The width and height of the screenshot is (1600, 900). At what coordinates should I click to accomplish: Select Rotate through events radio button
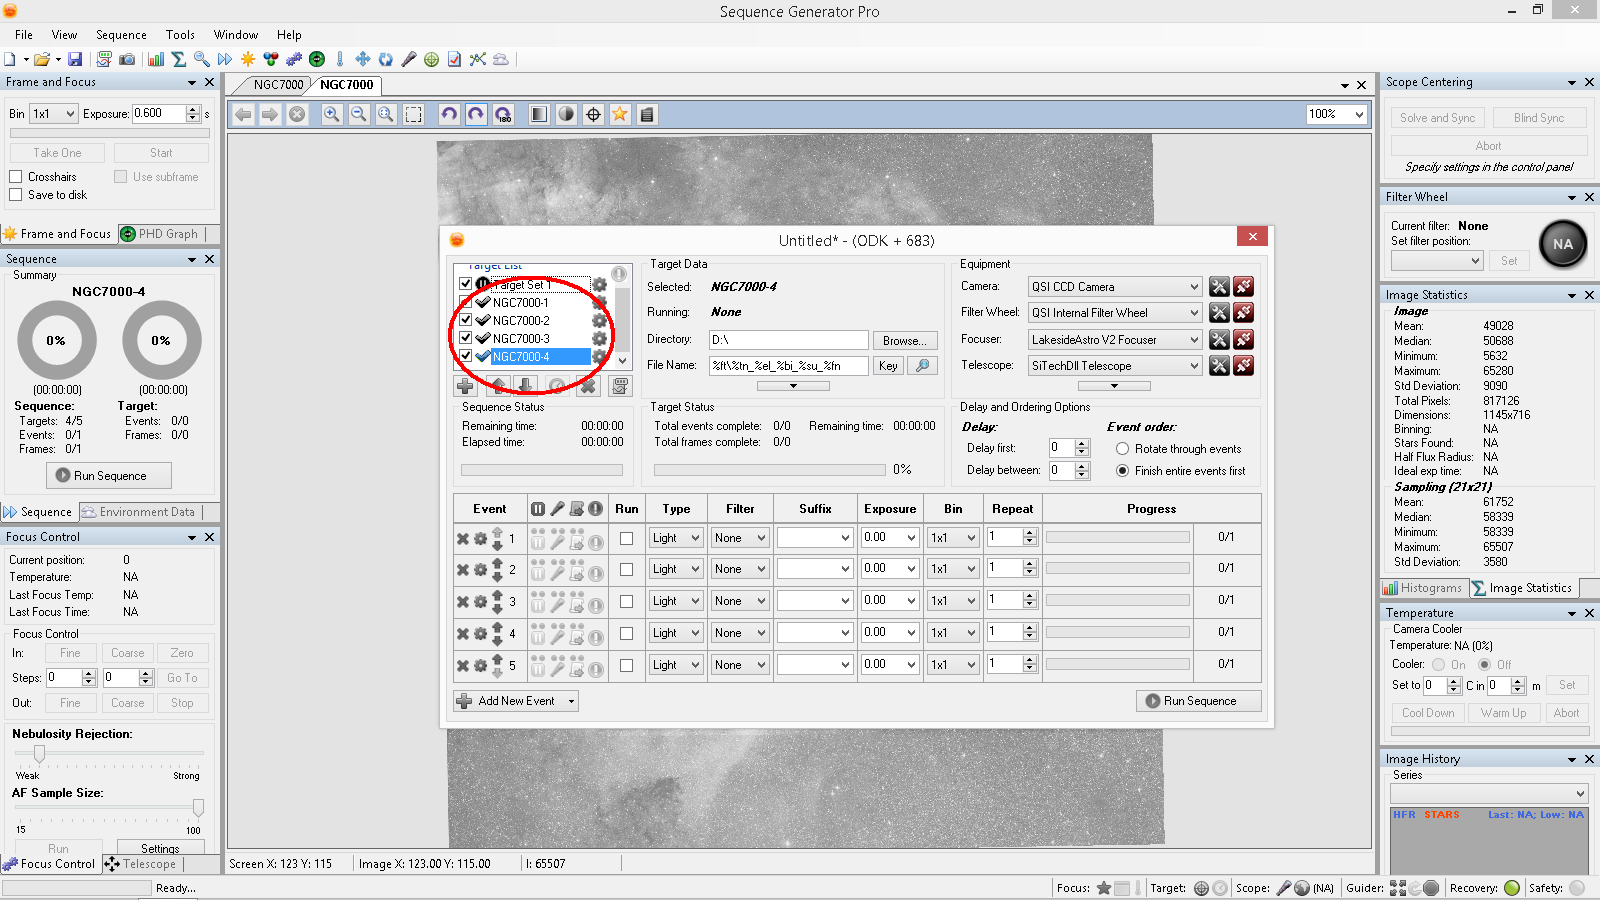[1123, 449]
